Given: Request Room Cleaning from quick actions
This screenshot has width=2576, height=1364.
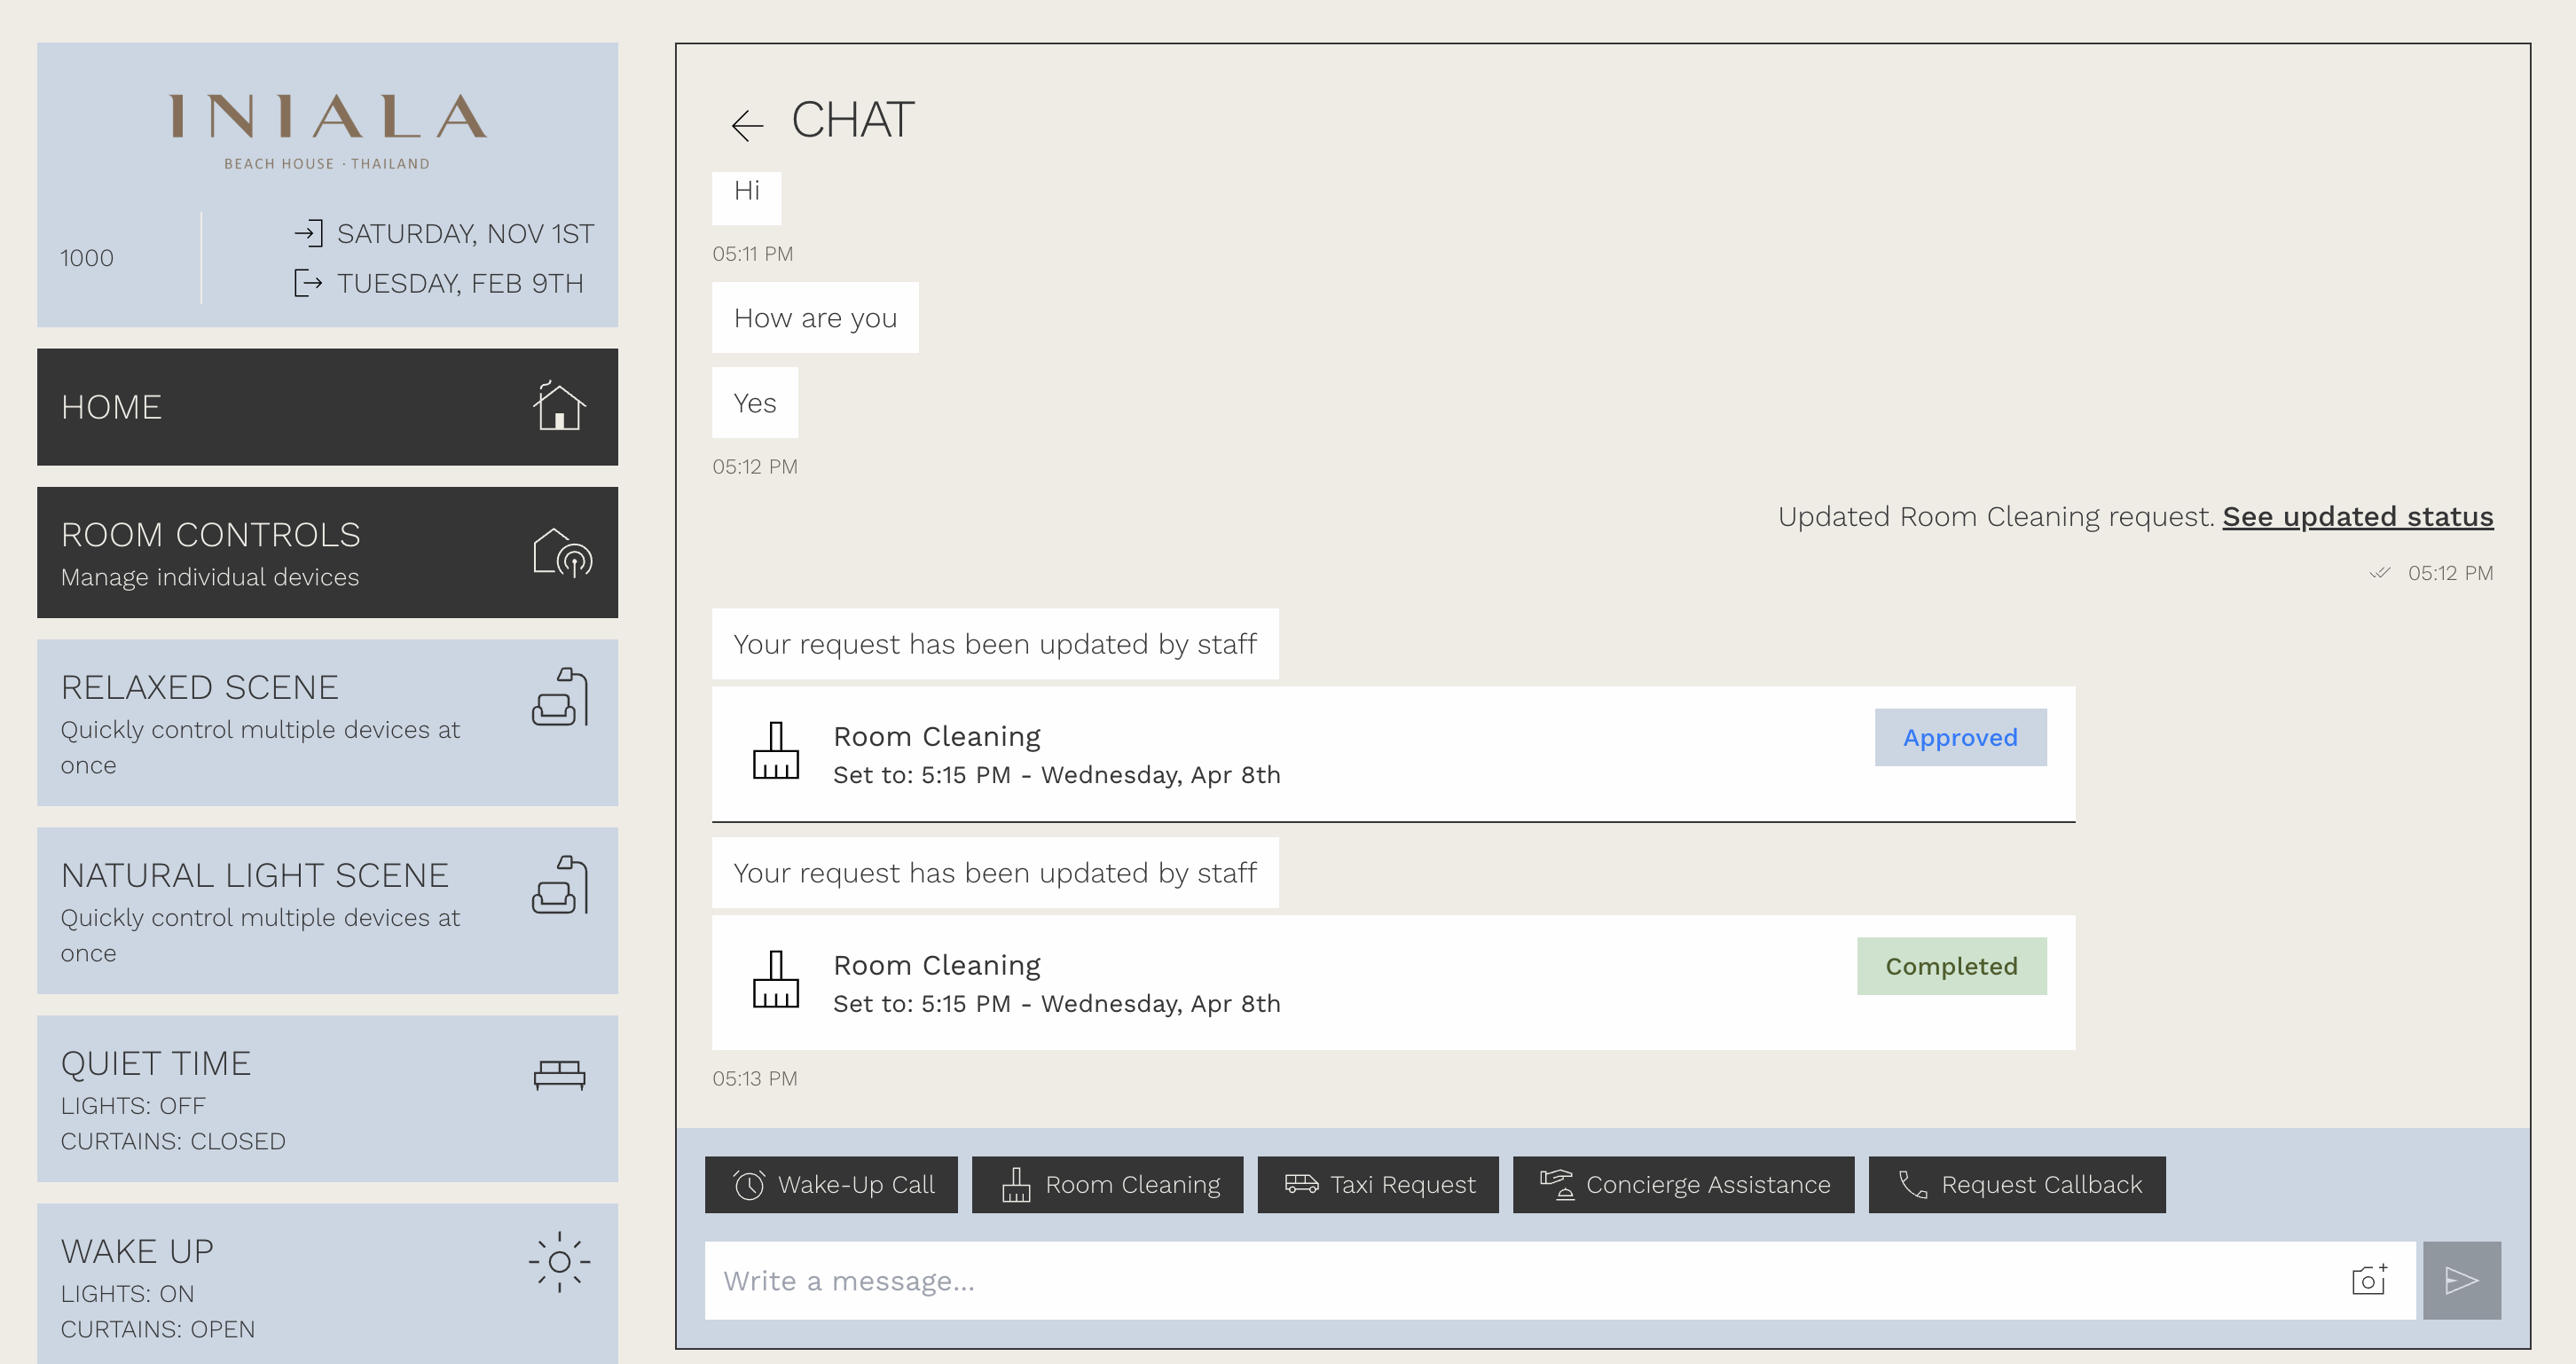Looking at the screenshot, I should click(x=1107, y=1185).
